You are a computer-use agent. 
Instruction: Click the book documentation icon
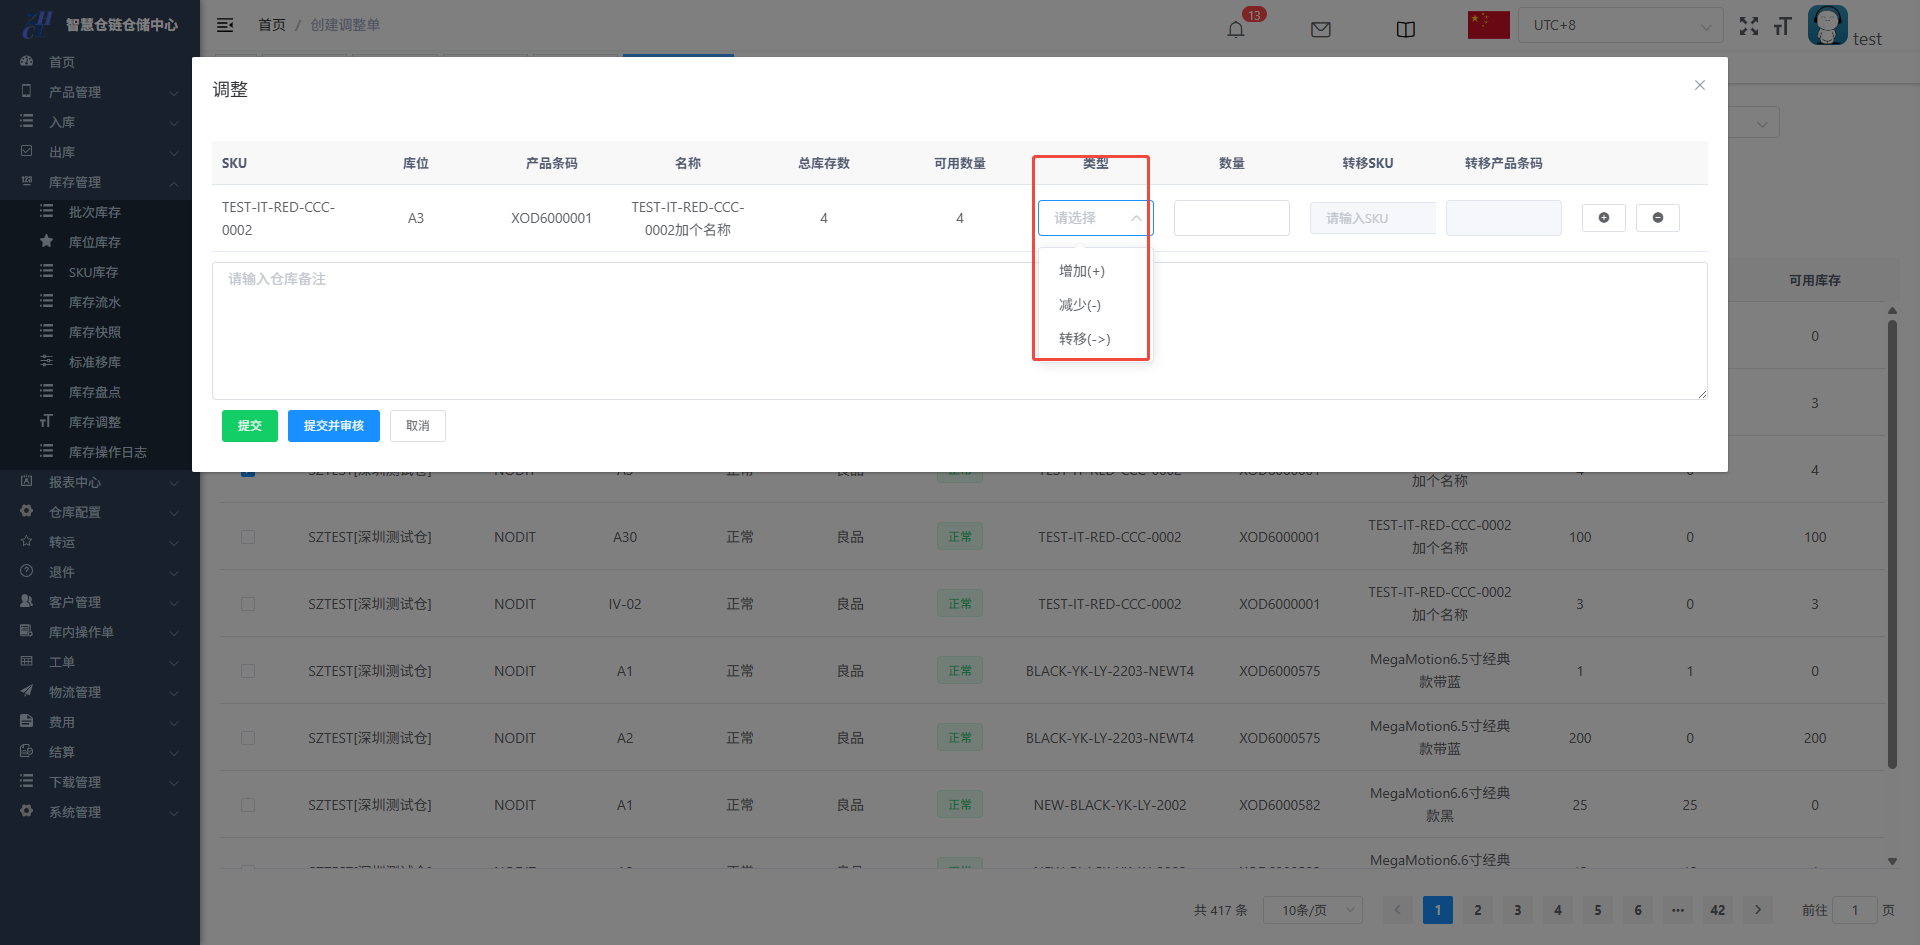click(1405, 29)
